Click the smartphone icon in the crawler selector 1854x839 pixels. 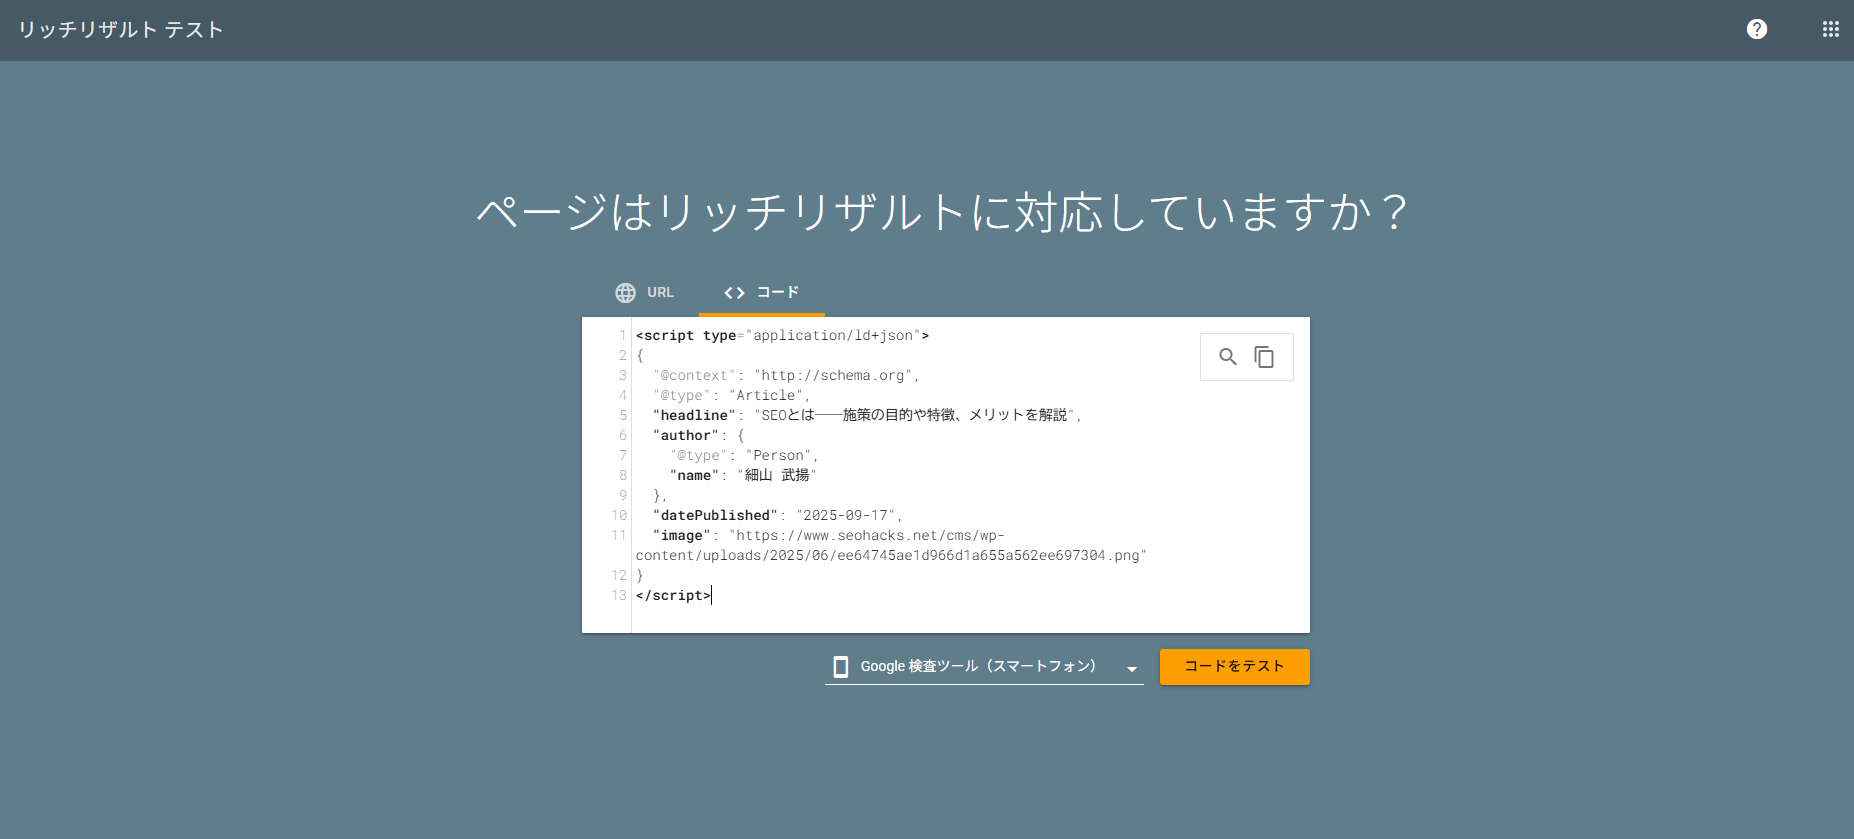[841, 667]
